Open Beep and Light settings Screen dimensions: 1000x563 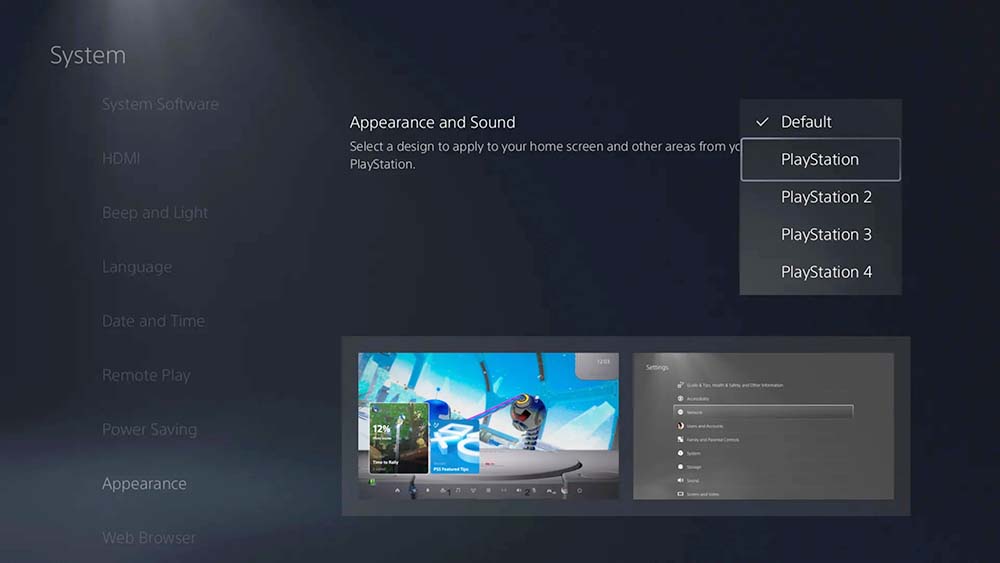coord(155,212)
